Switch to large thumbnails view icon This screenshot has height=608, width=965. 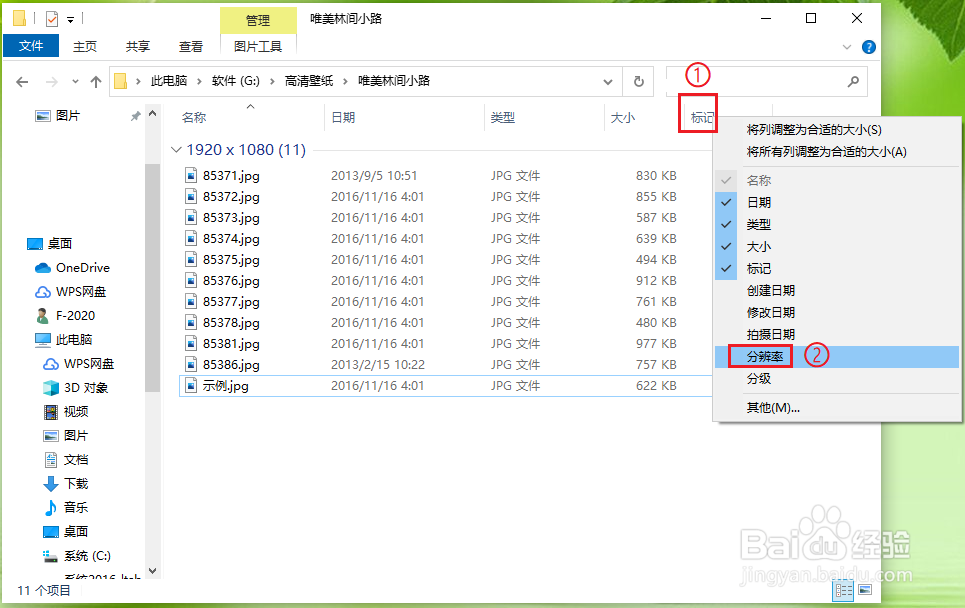tap(865, 590)
